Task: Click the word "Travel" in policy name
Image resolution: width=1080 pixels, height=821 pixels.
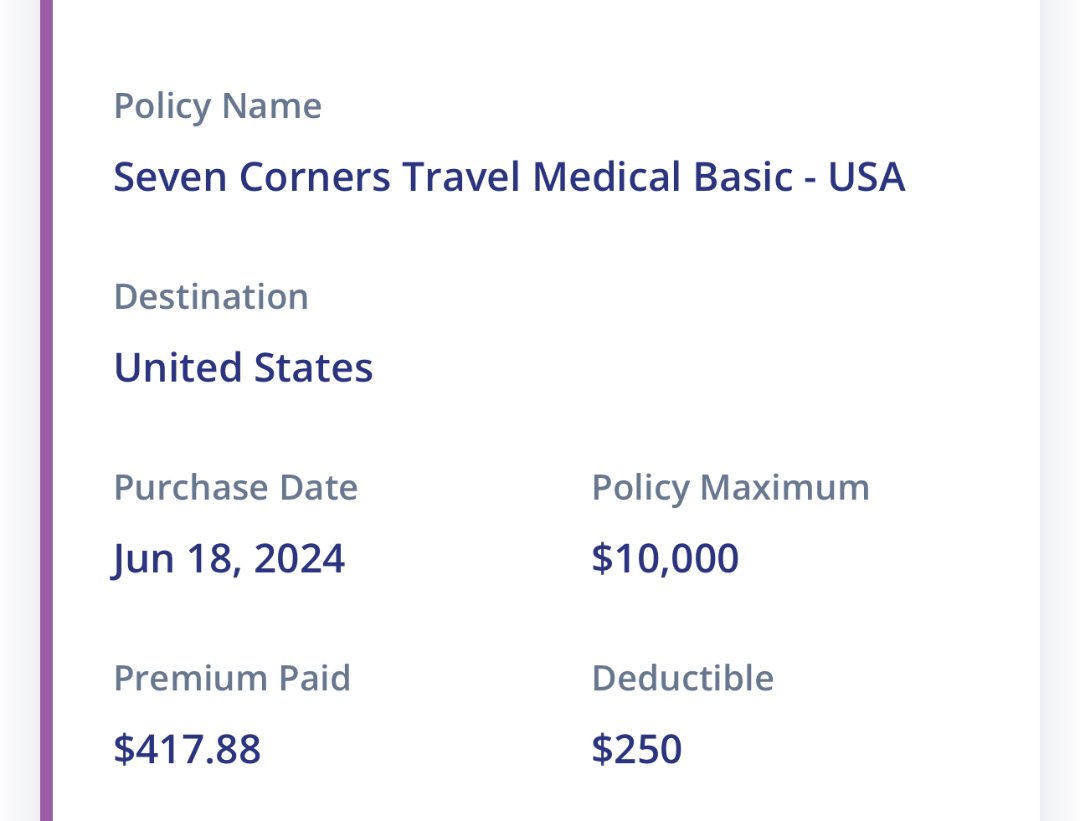Action: point(462,177)
